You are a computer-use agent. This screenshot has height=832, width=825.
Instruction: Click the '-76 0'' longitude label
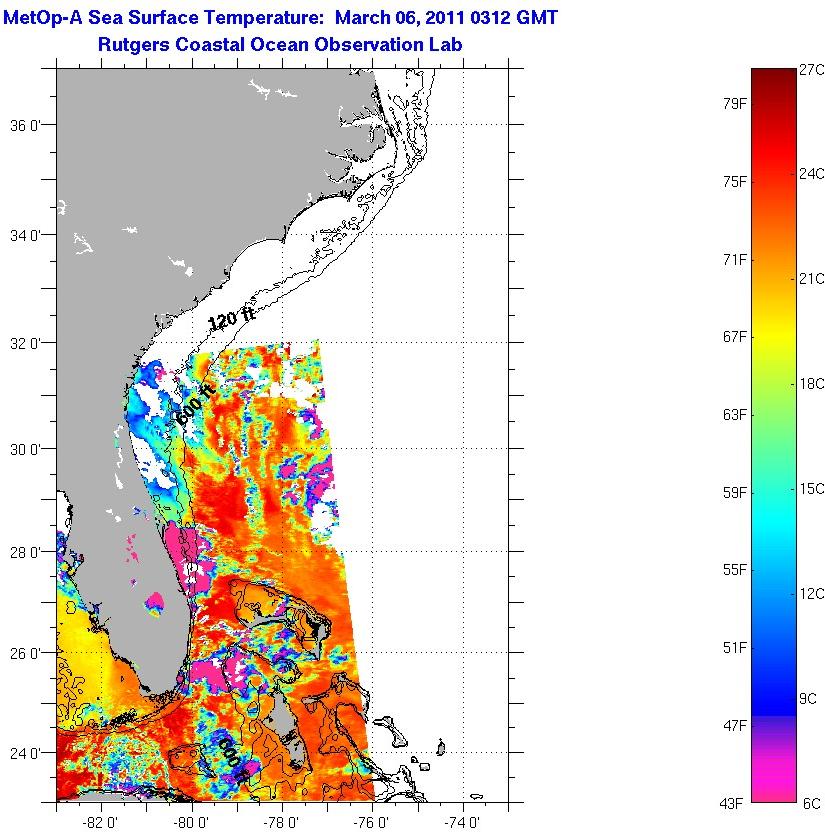pyautogui.click(x=372, y=823)
